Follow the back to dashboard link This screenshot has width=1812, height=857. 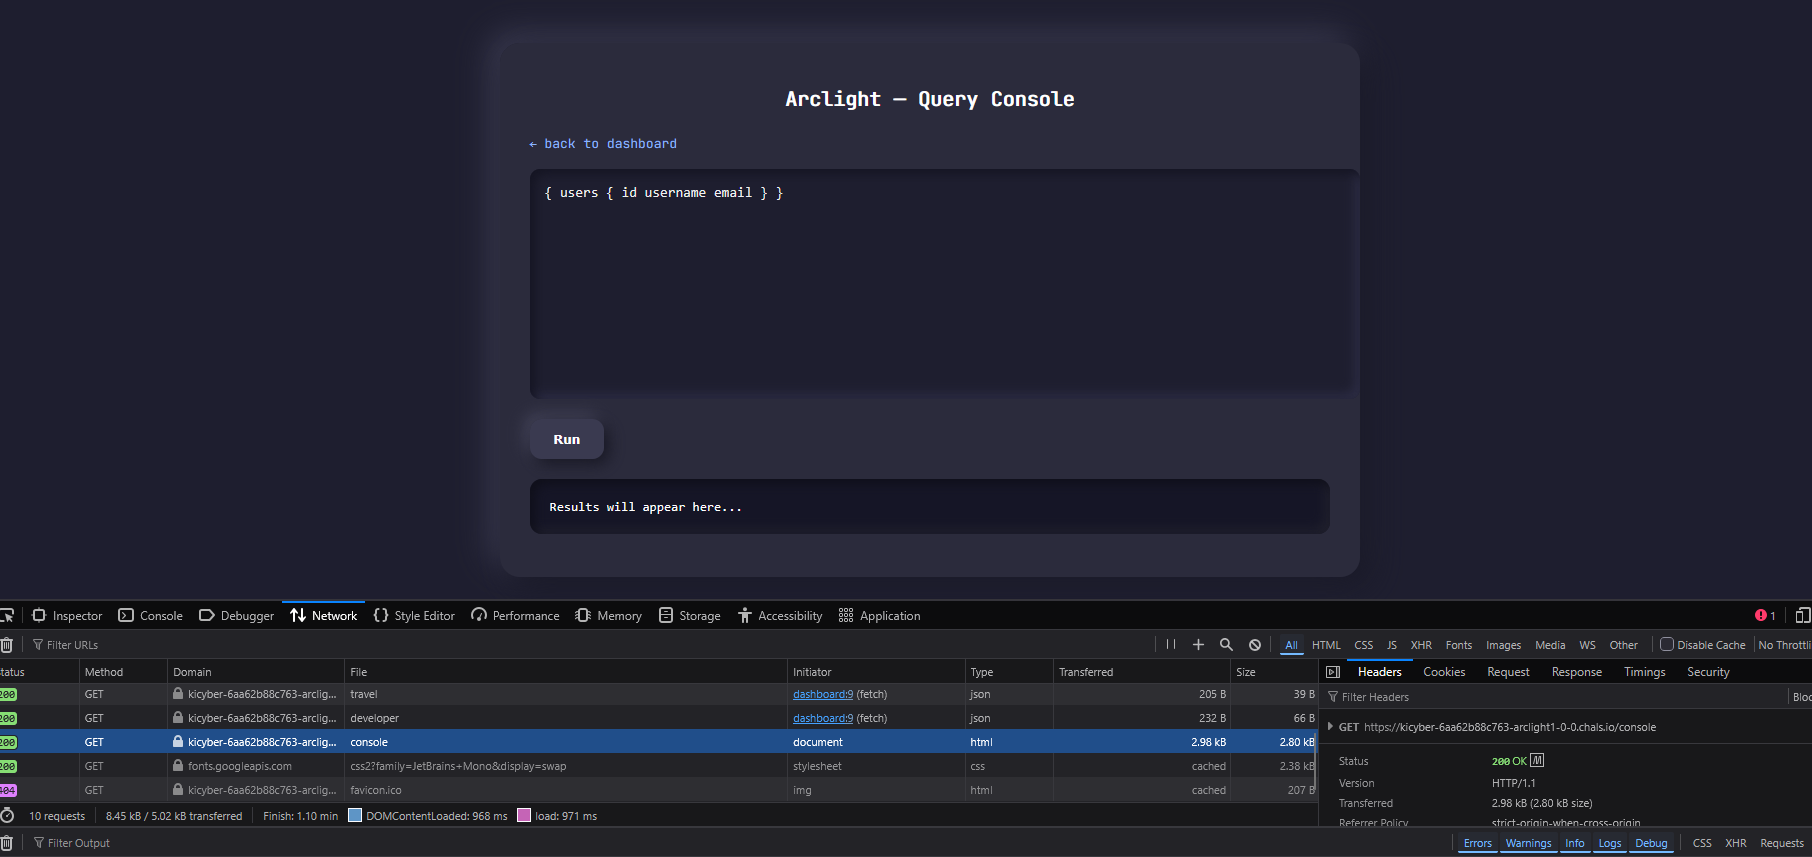point(603,144)
